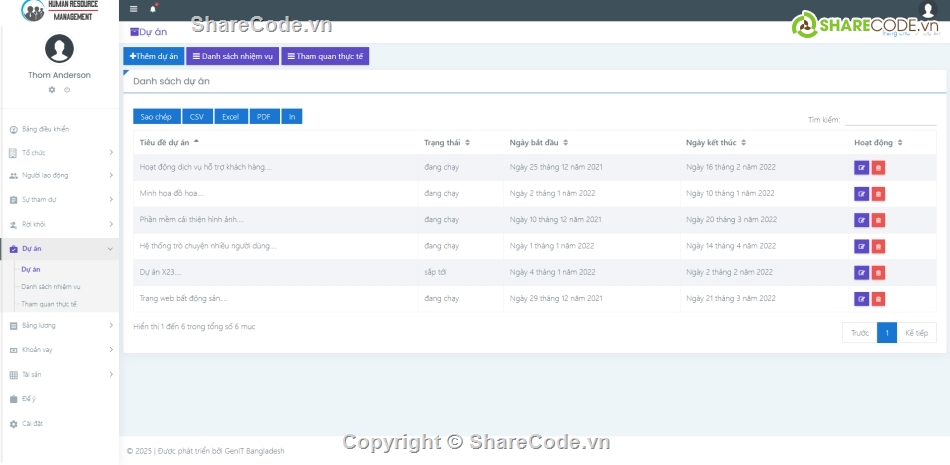Screen dimensions: 950x465
Task: Focus the Tìm kiếm search field
Action: (x=891, y=119)
